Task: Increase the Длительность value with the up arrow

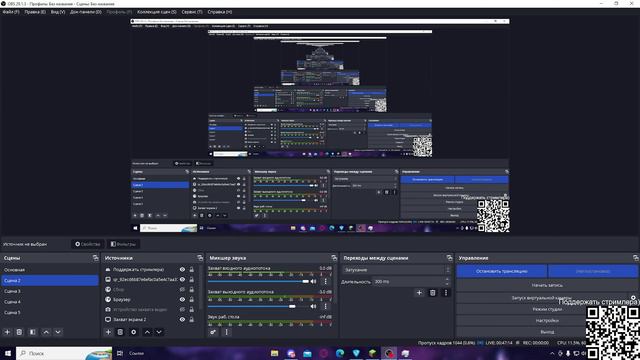Action: (447, 280)
